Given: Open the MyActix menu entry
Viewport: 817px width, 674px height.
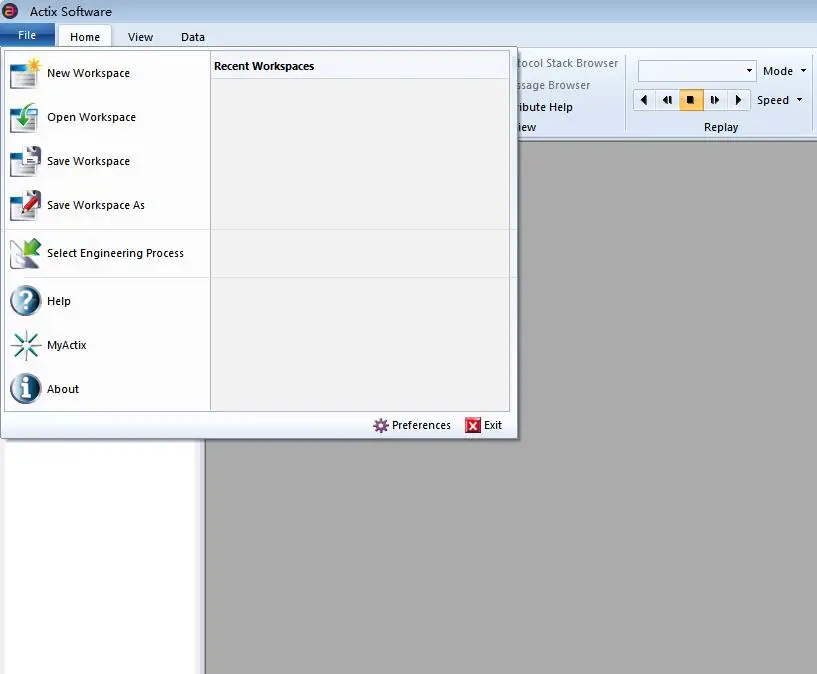Looking at the screenshot, I should [x=107, y=345].
